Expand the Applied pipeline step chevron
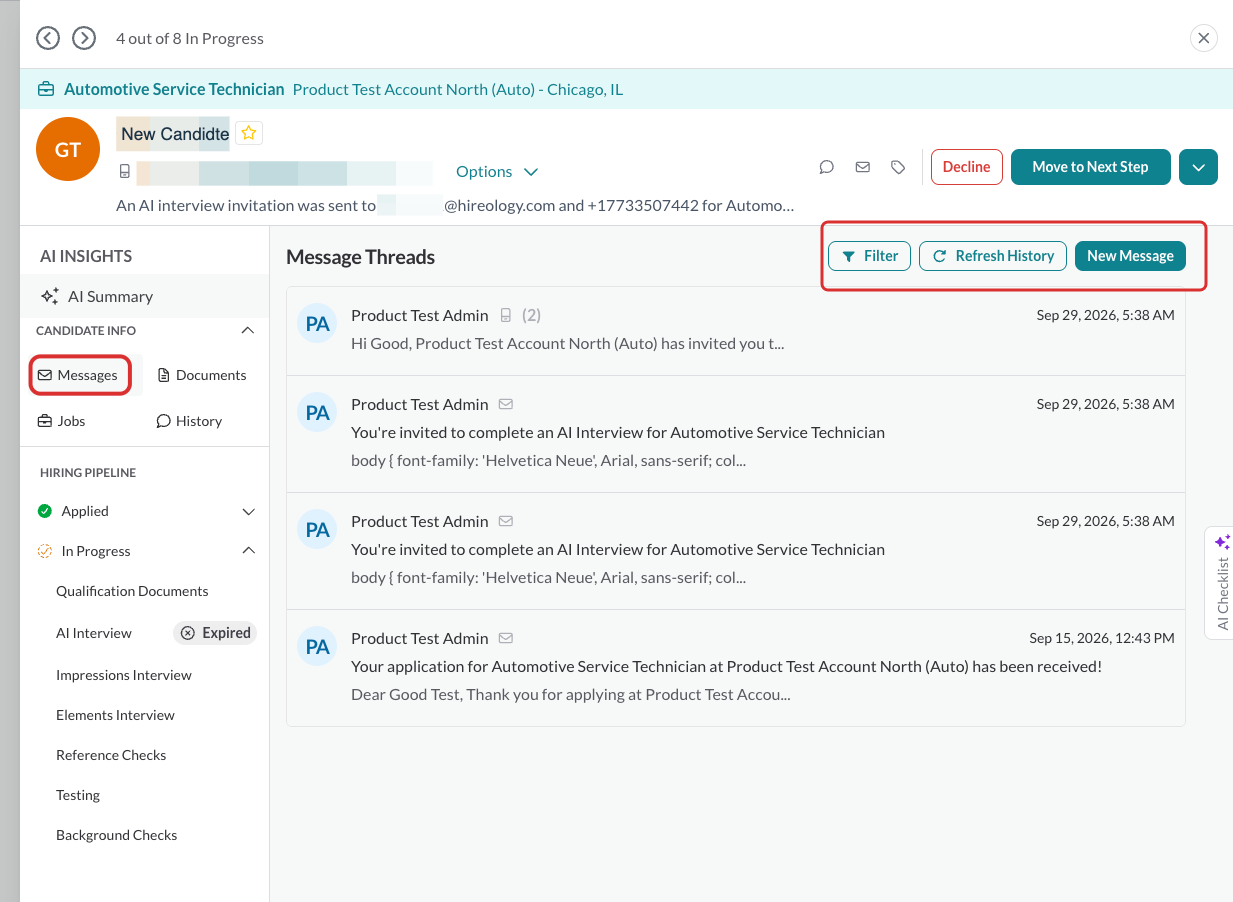The width and height of the screenshot is (1233, 902). coord(249,511)
